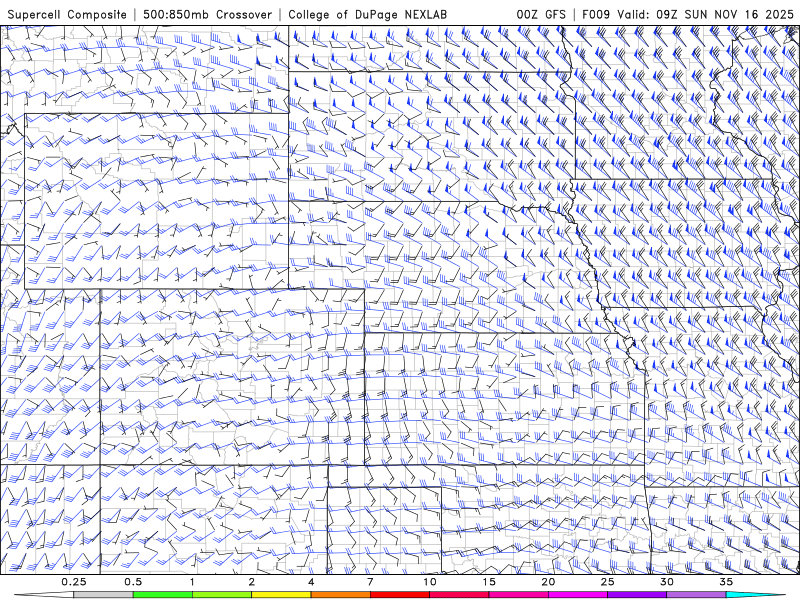This screenshot has width=800, height=600.
Task: Click the 'College of DuPage NEXLAB' label
Action: [x=367, y=14]
